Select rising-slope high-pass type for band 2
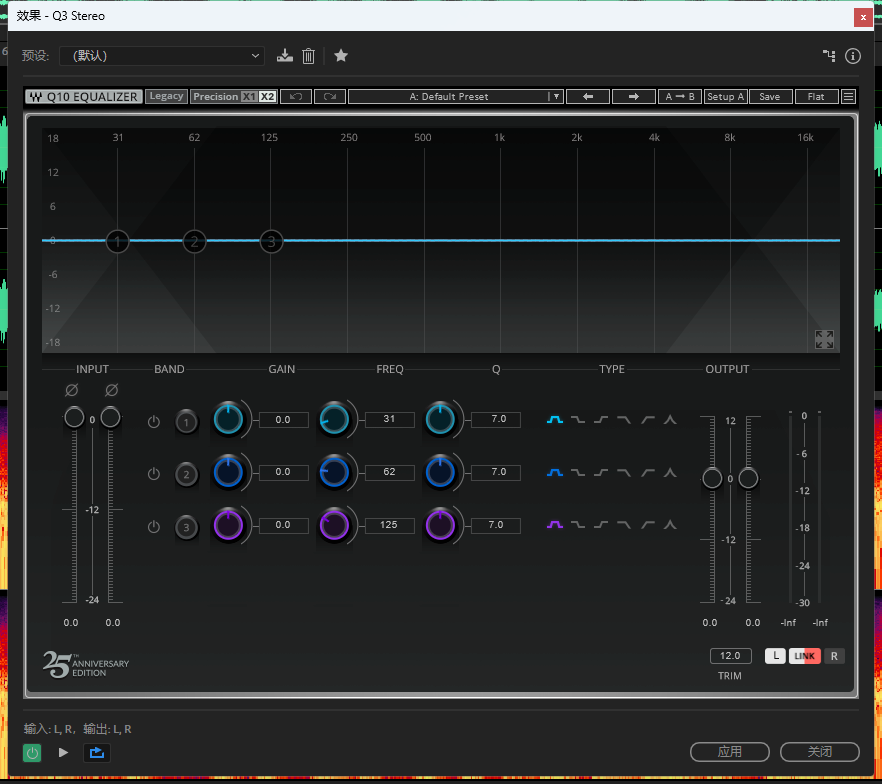This screenshot has width=882, height=784. pyautogui.click(x=647, y=472)
